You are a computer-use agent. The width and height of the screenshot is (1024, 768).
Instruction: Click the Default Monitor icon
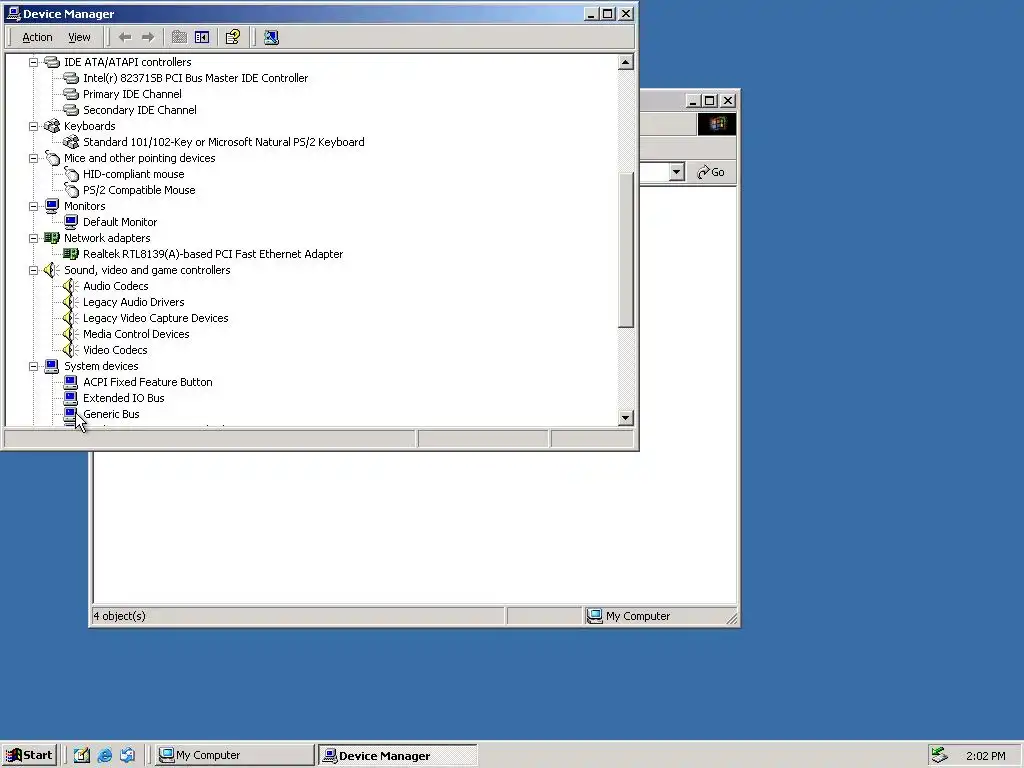71,222
